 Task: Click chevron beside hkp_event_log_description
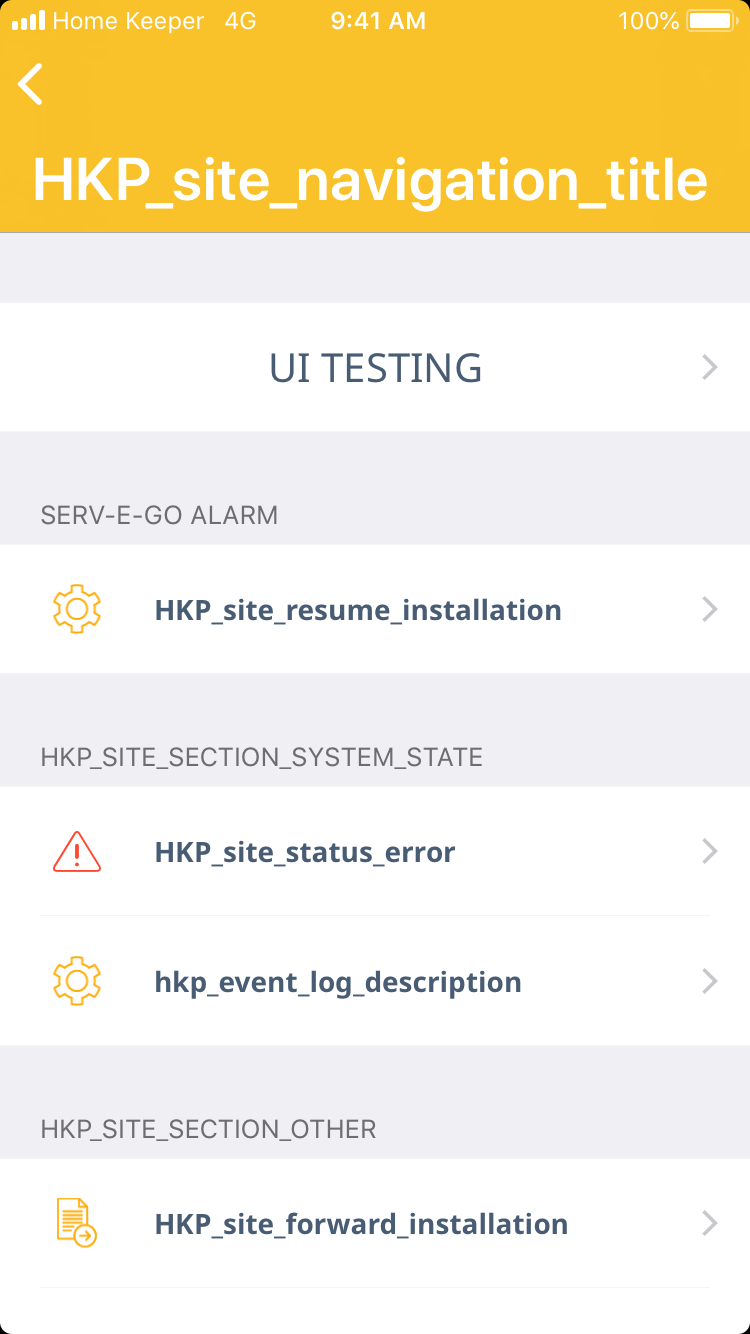tap(710, 981)
